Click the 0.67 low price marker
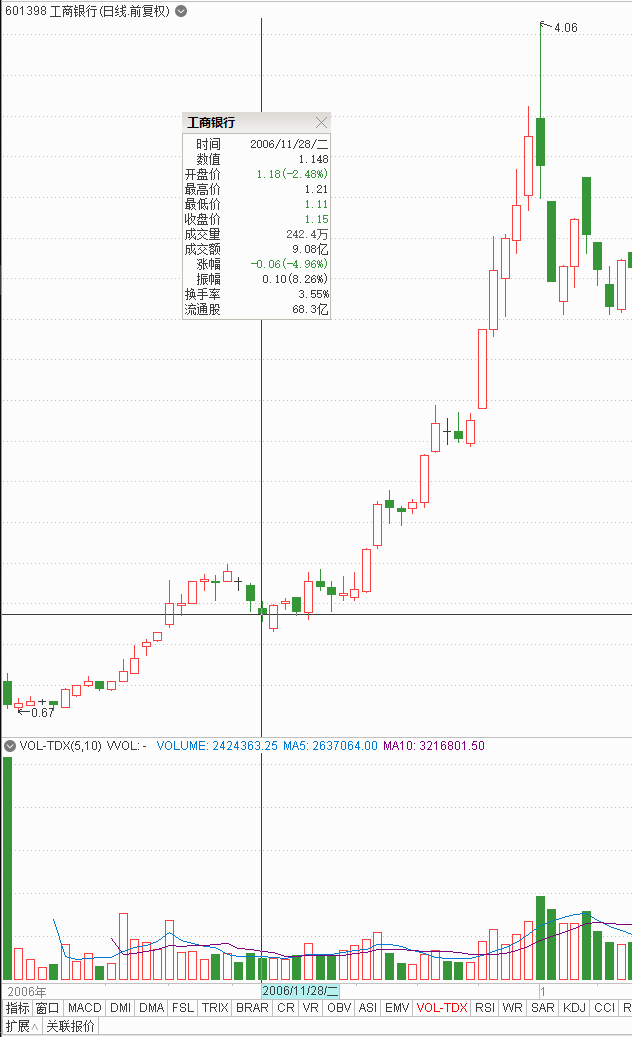Image resolution: width=632 pixels, height=1037 pixels. coord(43,712)
